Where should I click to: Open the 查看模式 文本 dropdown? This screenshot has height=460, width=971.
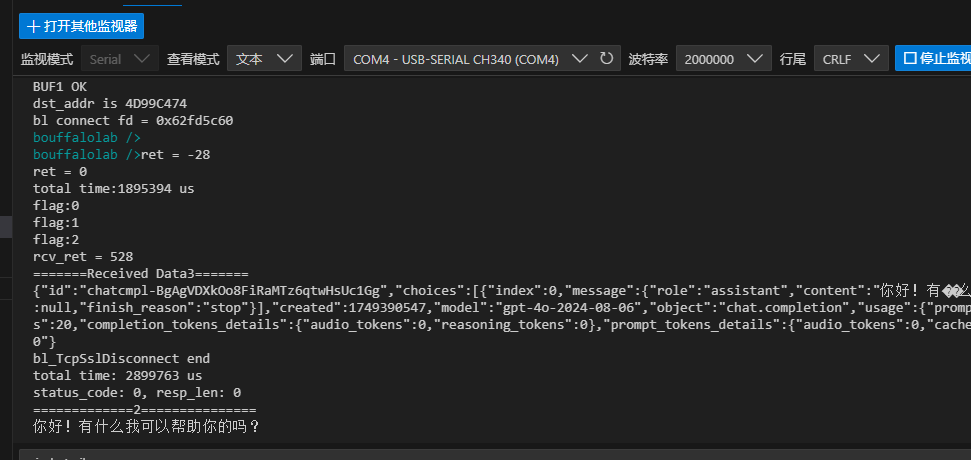pyautogui.click(x=264, y=59)
